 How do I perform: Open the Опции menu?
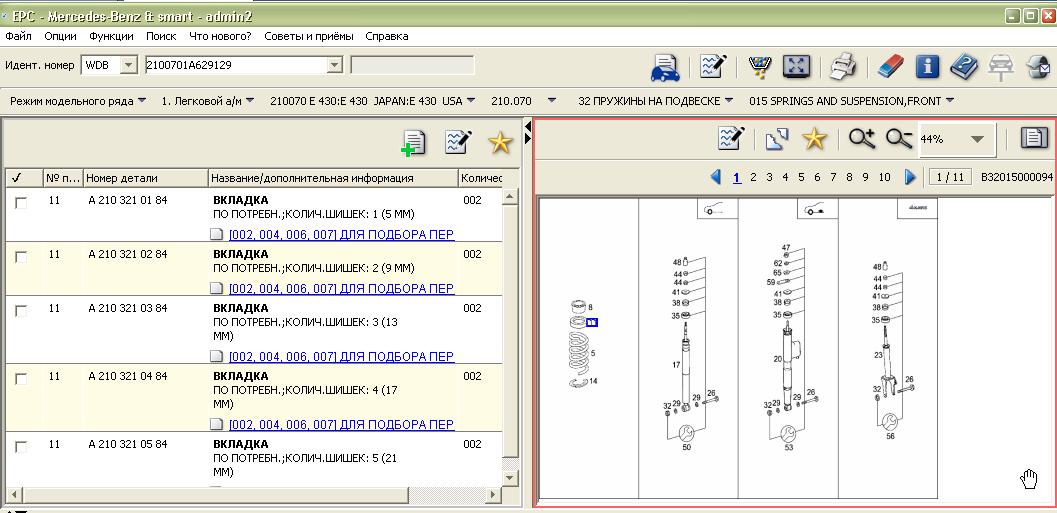click(61, 36)
